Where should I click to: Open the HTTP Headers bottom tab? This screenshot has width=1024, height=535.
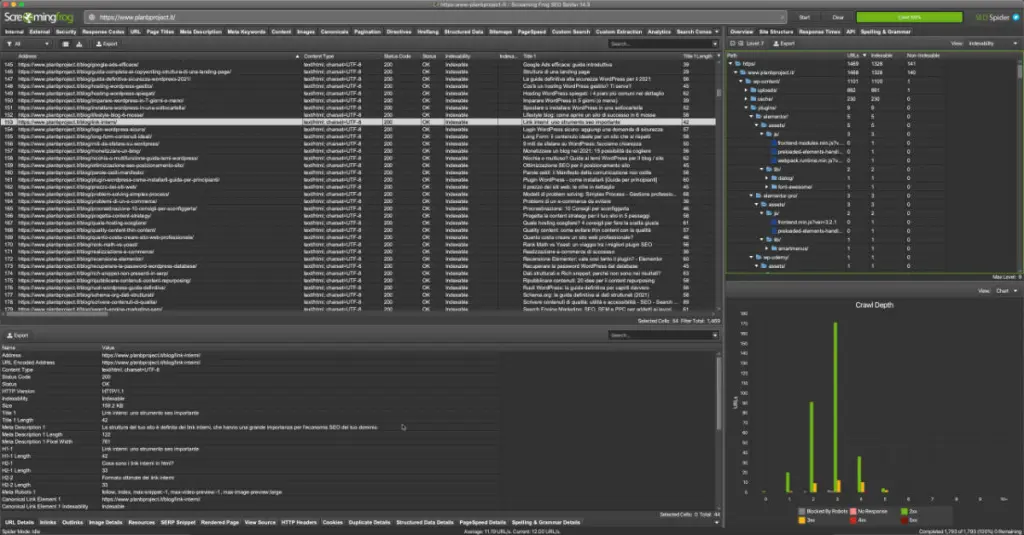(299, 523)
